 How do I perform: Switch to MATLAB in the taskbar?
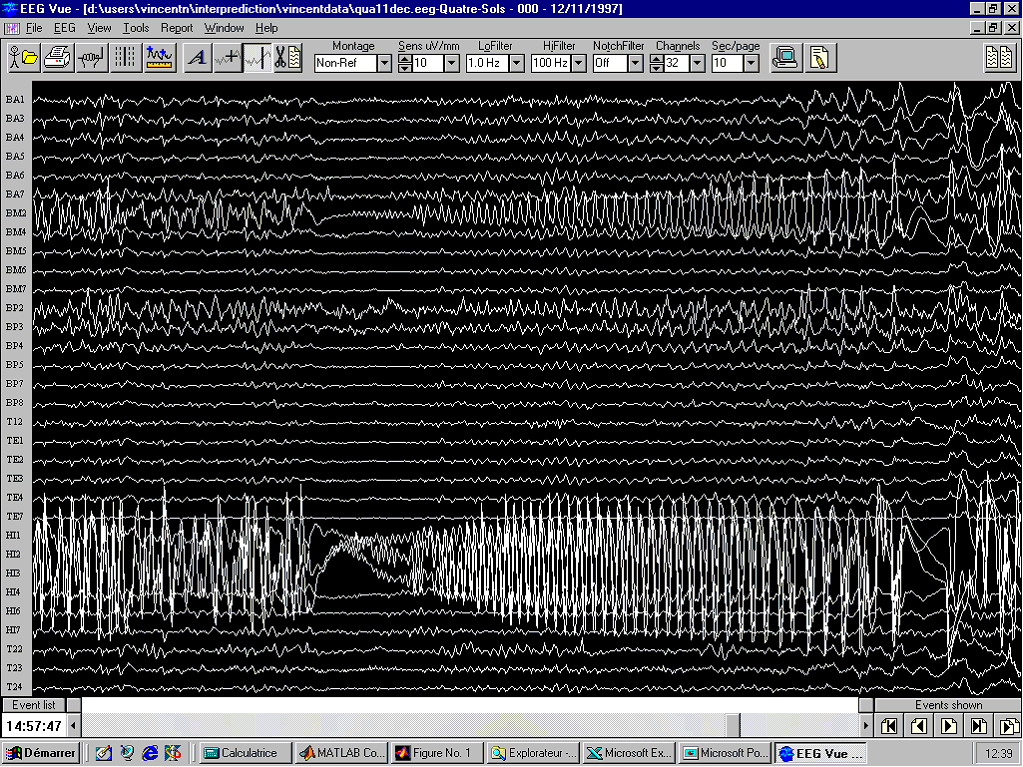(341, 753)
